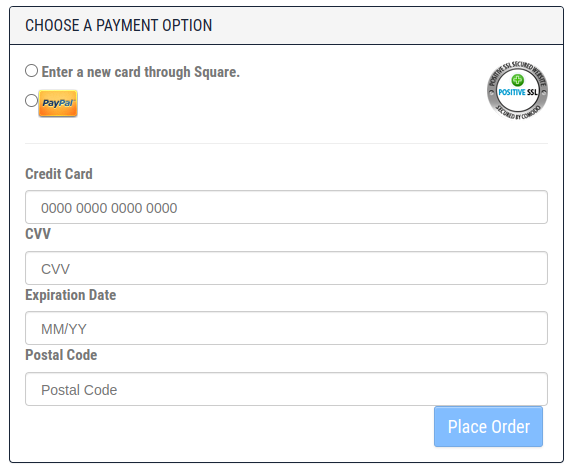
Task: Click the 'Choose a Payment Option' heading
Action: point(119,25)
